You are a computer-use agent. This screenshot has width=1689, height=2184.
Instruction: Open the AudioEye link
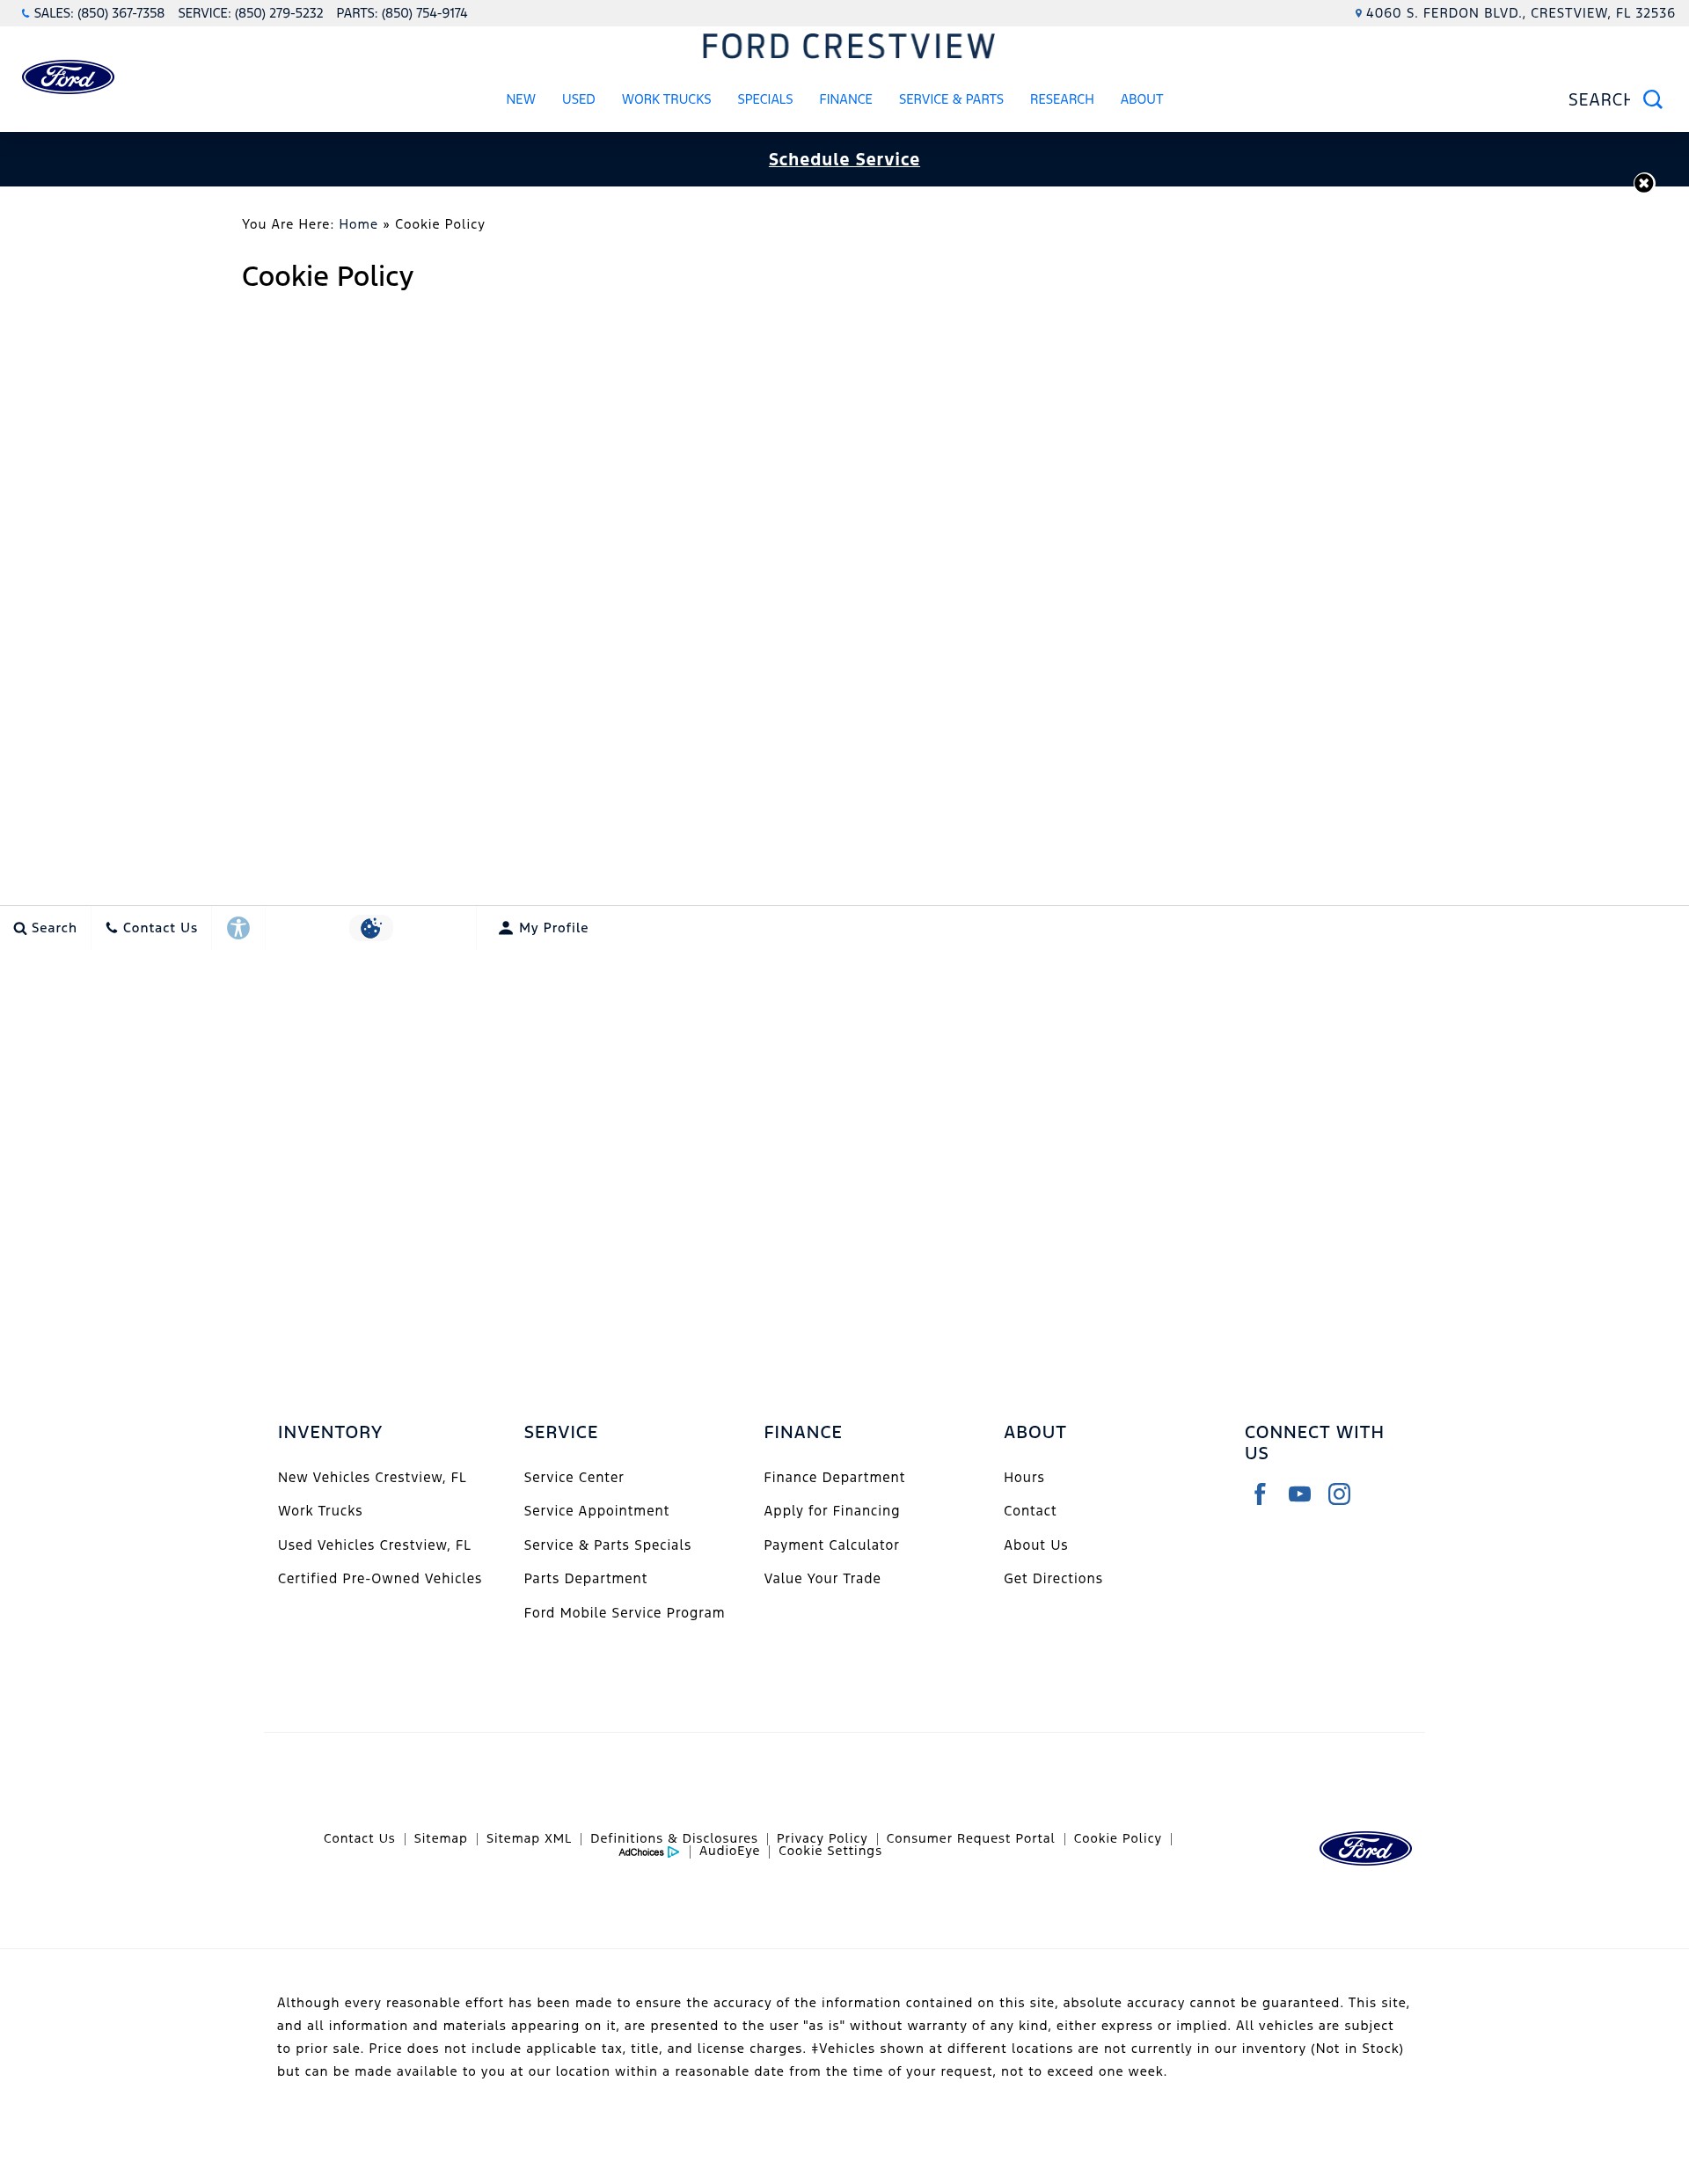pos(729,1851)
